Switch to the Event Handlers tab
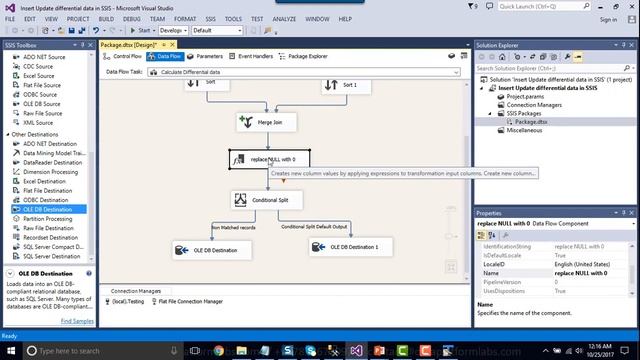Viewport: 640px width, 360px height. [x=251, y=56]
